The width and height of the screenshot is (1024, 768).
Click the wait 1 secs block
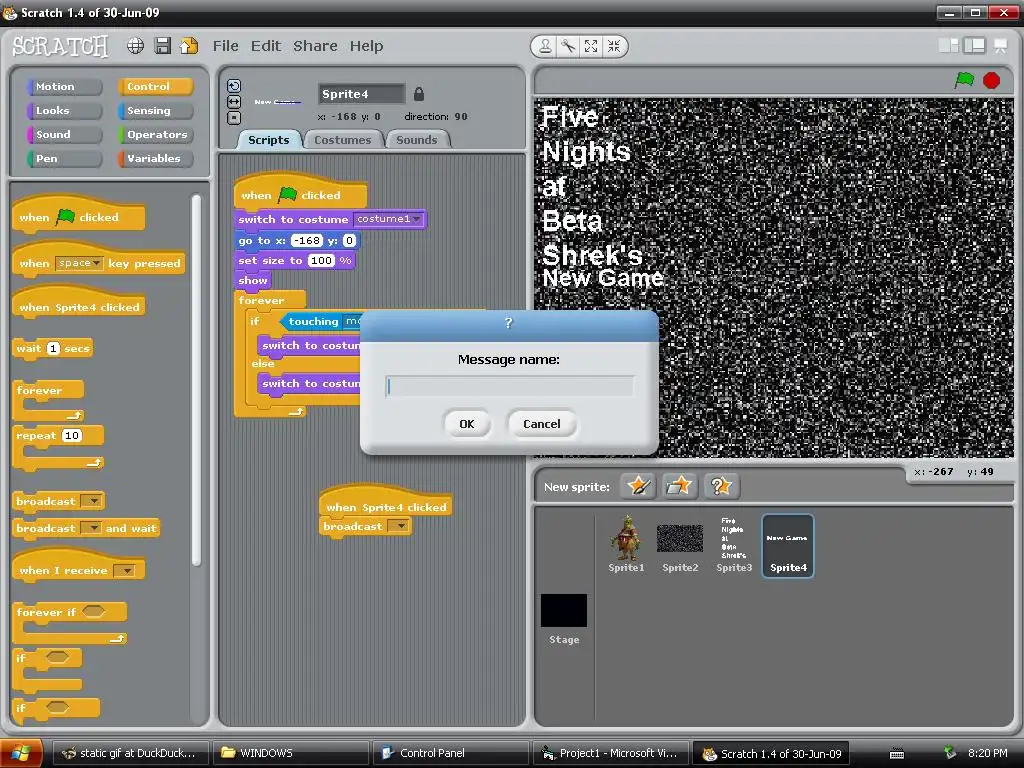pyautogui.click(x=53, y=348)
